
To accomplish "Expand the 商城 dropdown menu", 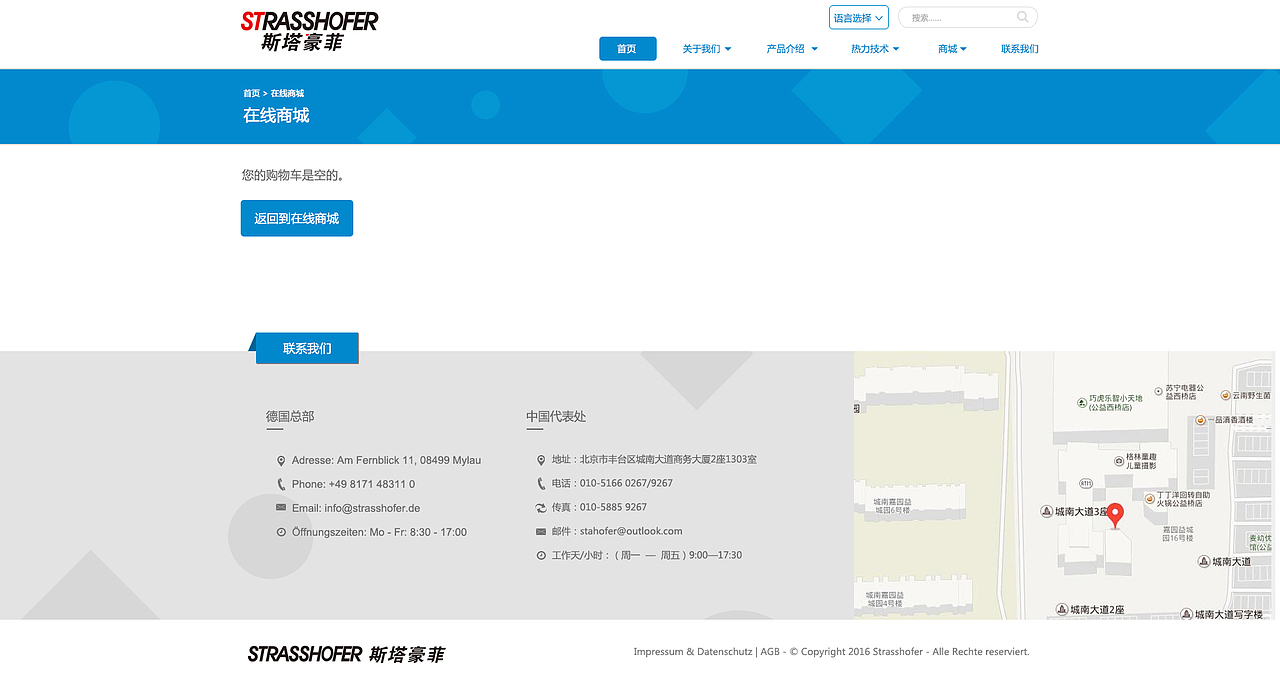I will coord(951,48).
